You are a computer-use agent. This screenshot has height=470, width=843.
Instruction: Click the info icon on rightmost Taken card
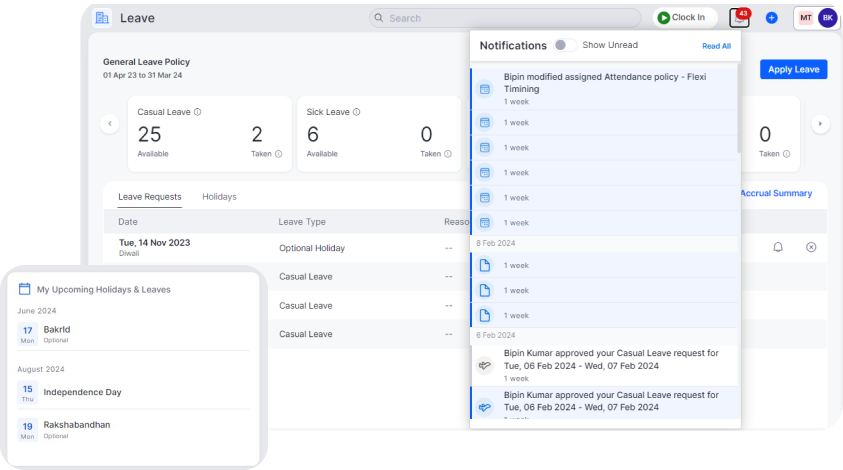point(787,154)
